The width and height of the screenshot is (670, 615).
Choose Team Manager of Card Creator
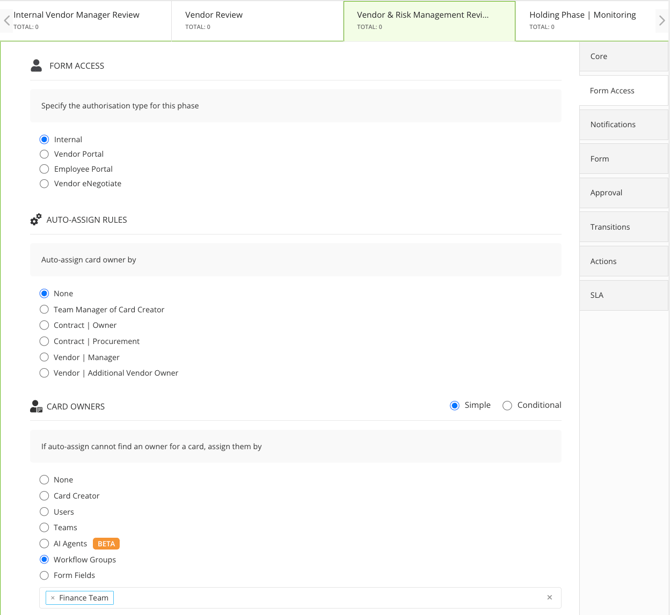pyautogui.click(x=44, y=309)
